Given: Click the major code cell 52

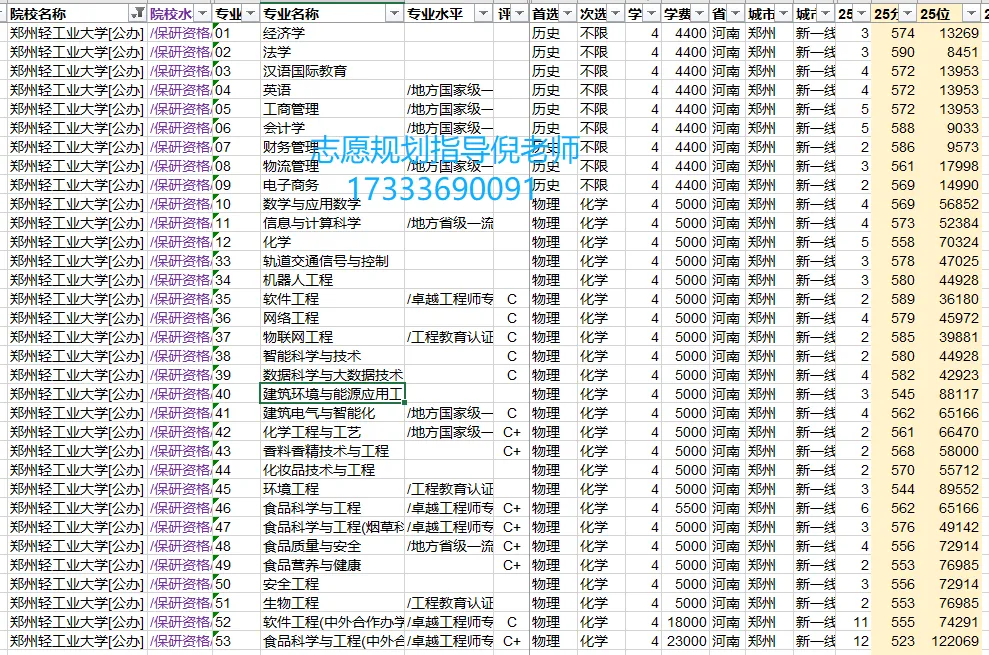Looking at the screenshot, I should click(x=236, y=622).
